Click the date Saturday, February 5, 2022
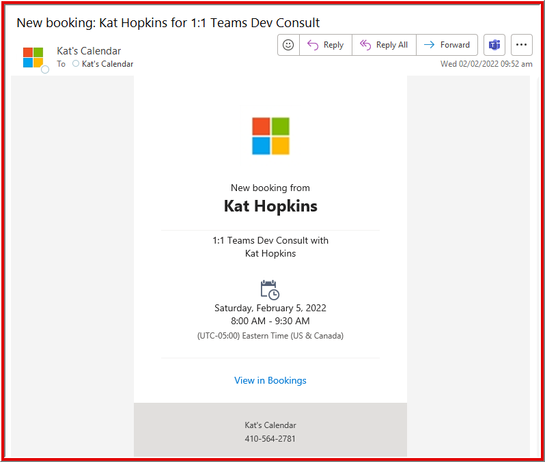The height and width of the screenshot is (462, 545). (x=270, y=308)
